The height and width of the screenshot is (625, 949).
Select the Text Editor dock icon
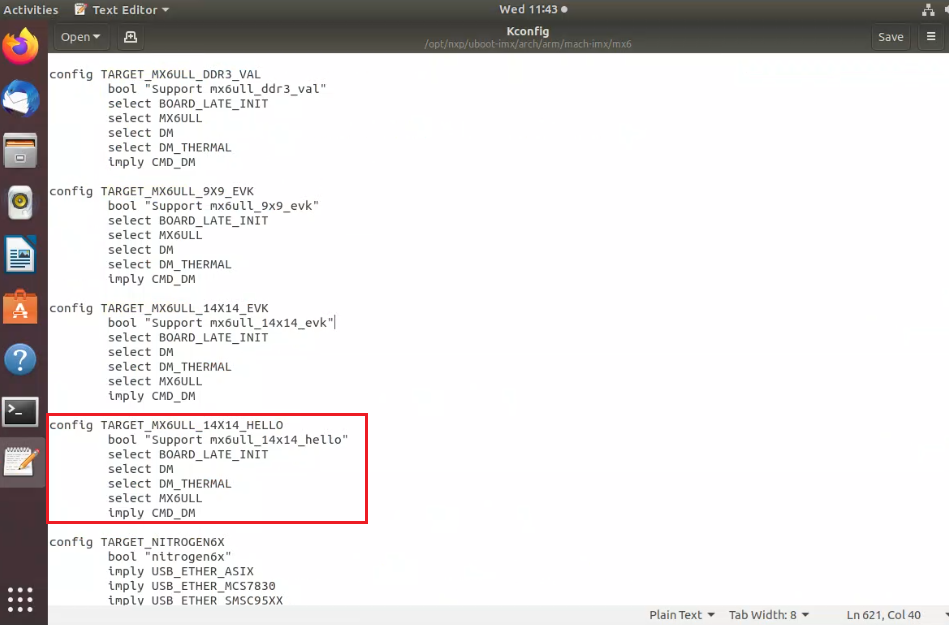22,463
